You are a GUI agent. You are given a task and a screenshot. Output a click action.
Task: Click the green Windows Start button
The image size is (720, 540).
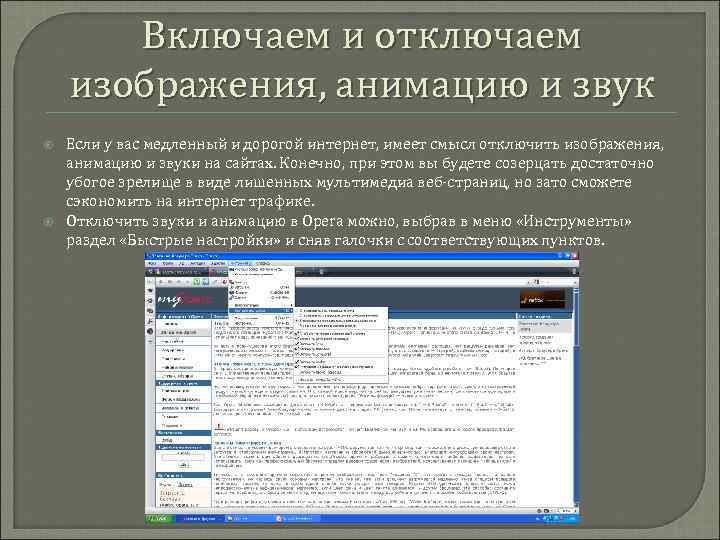[x=159, y=518]
